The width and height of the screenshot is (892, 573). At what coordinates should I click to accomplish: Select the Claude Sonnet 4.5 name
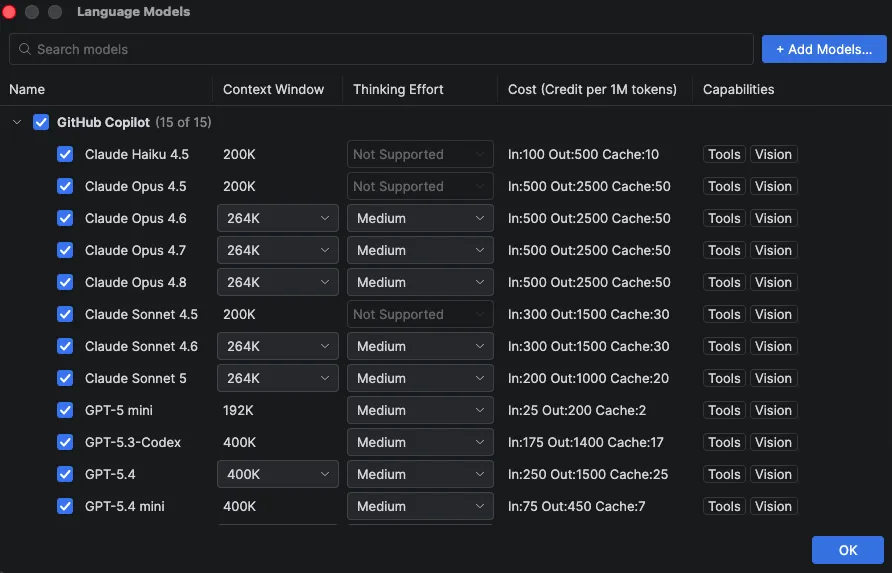141,314
